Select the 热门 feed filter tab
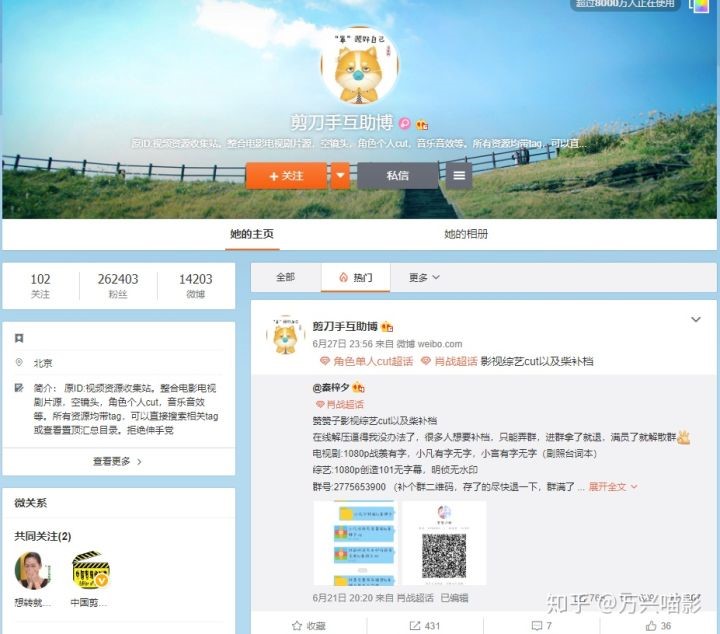 pos(355,277)
